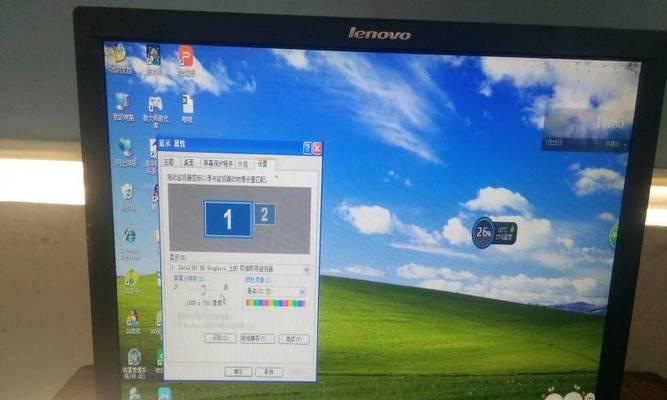Image resolution: width=667 pixels, height=400 pixels.
Task: Open the My Documents folder icon on desktop
Action: click(119, 58)
